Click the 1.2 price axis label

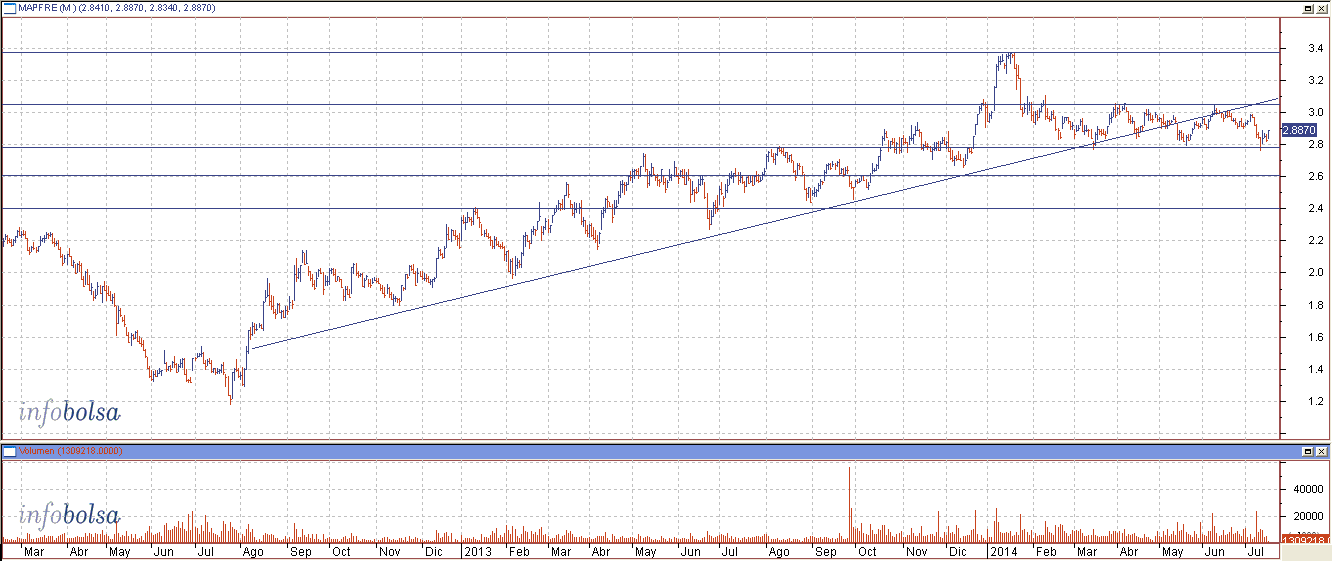click(x=1314, y=401)
